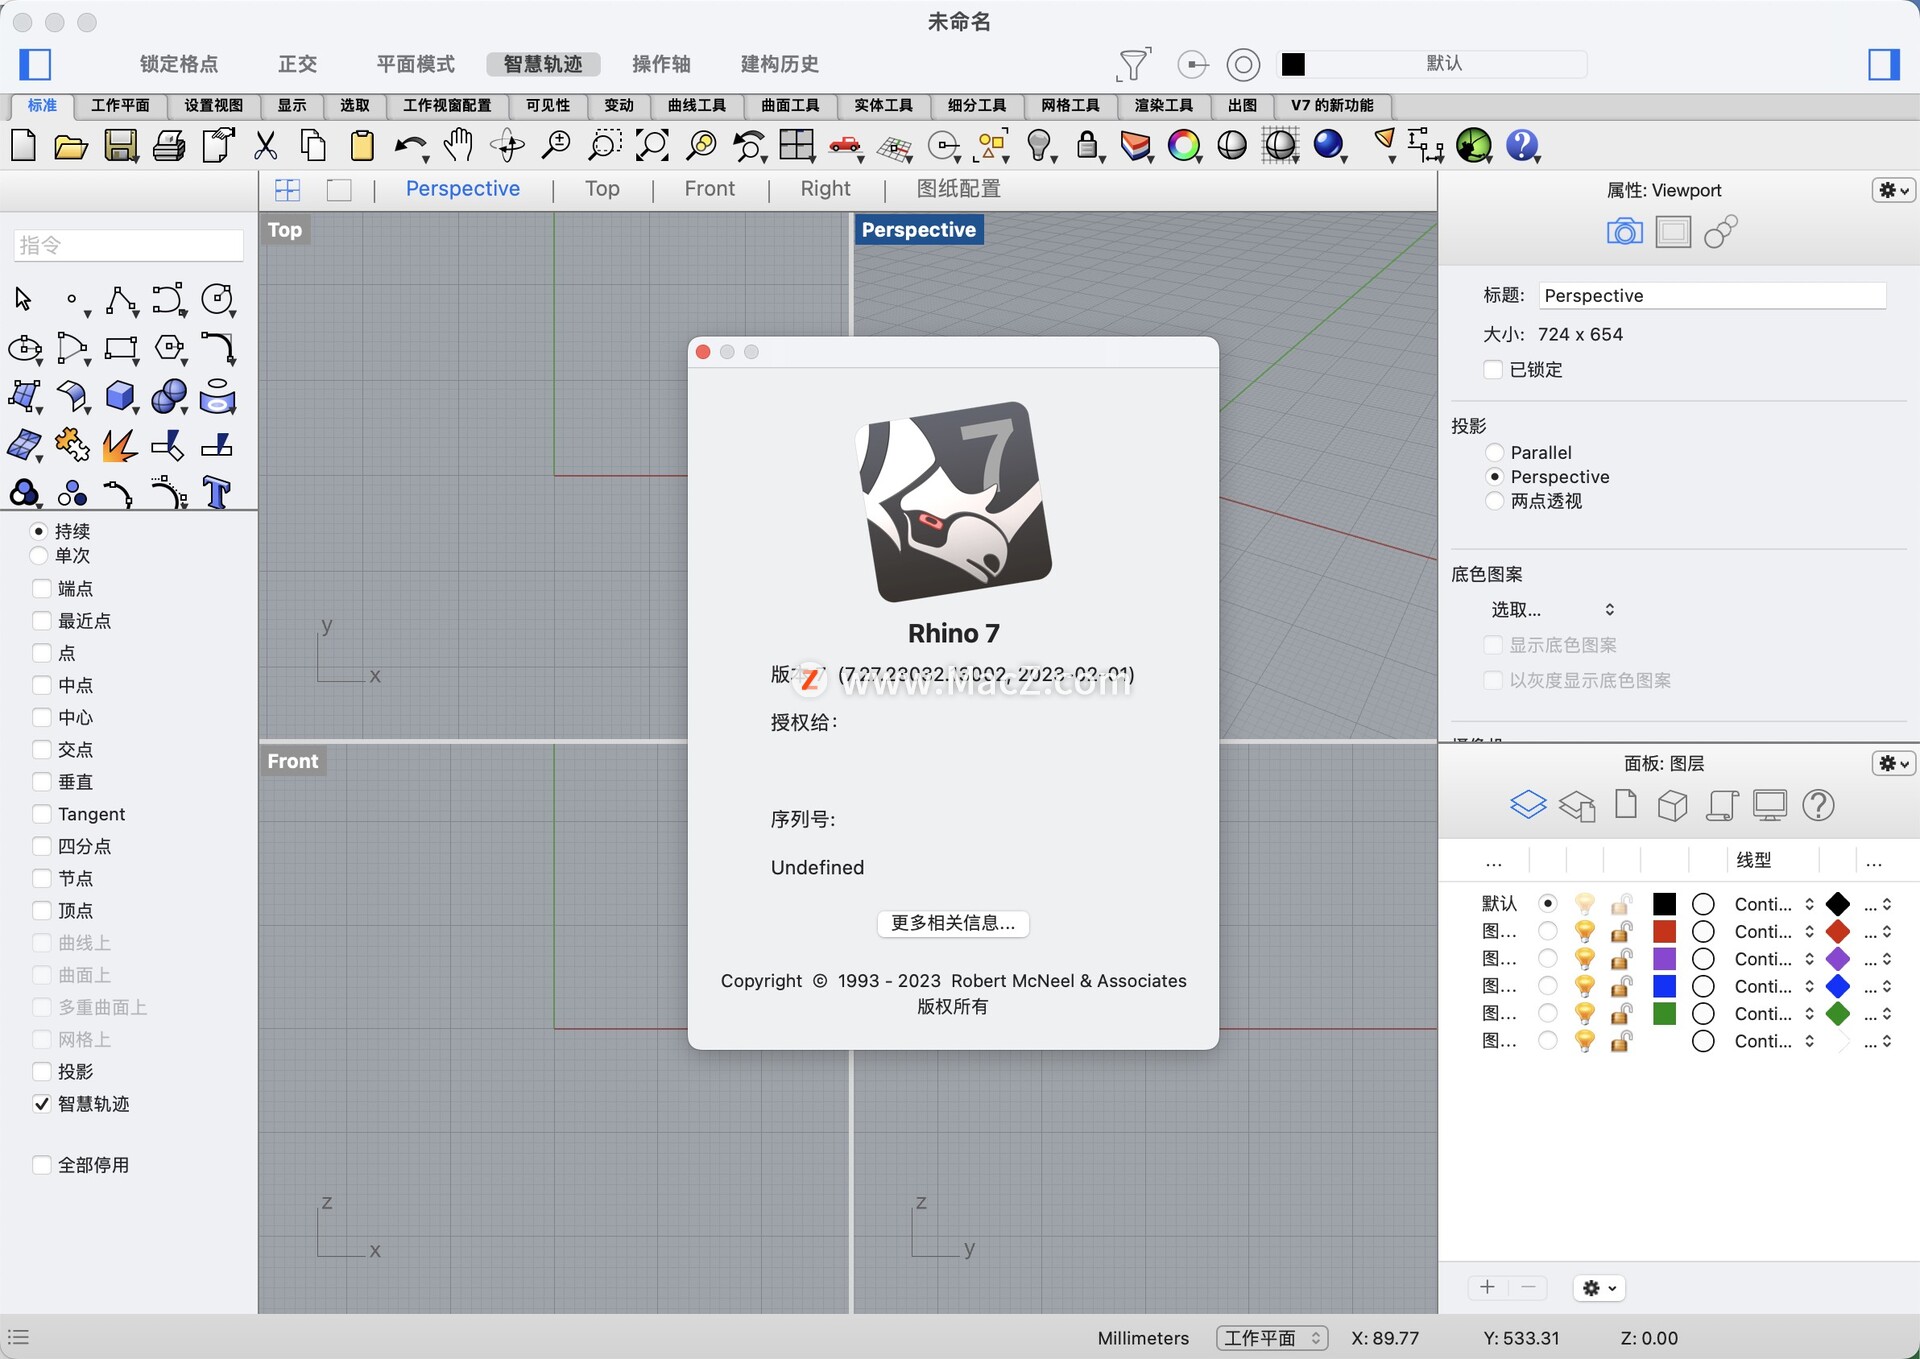Image resolution: width=1920 pixels, height=1359 pixels.
Task: Enable the 中点 osnap checkbox
Action: (42, 685)
